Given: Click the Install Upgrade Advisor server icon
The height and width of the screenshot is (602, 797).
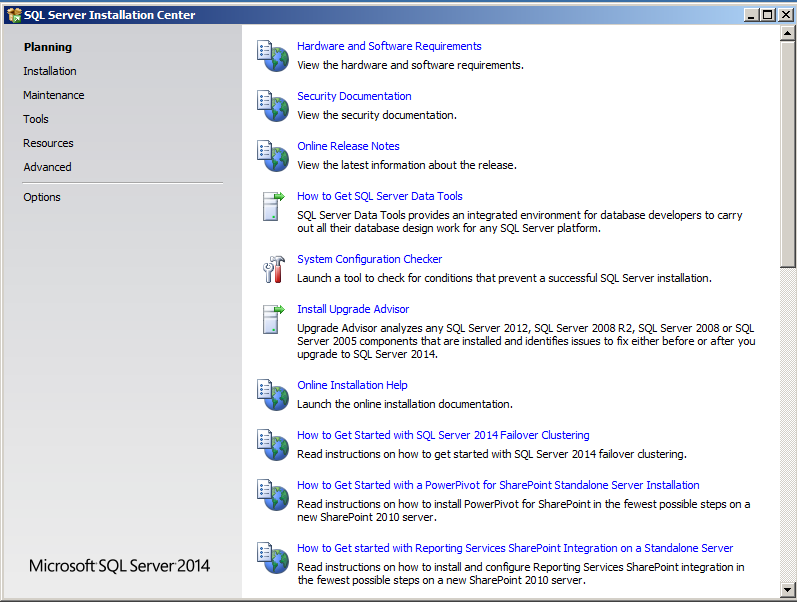Looking at the screenshot, I should click(273, 319).
